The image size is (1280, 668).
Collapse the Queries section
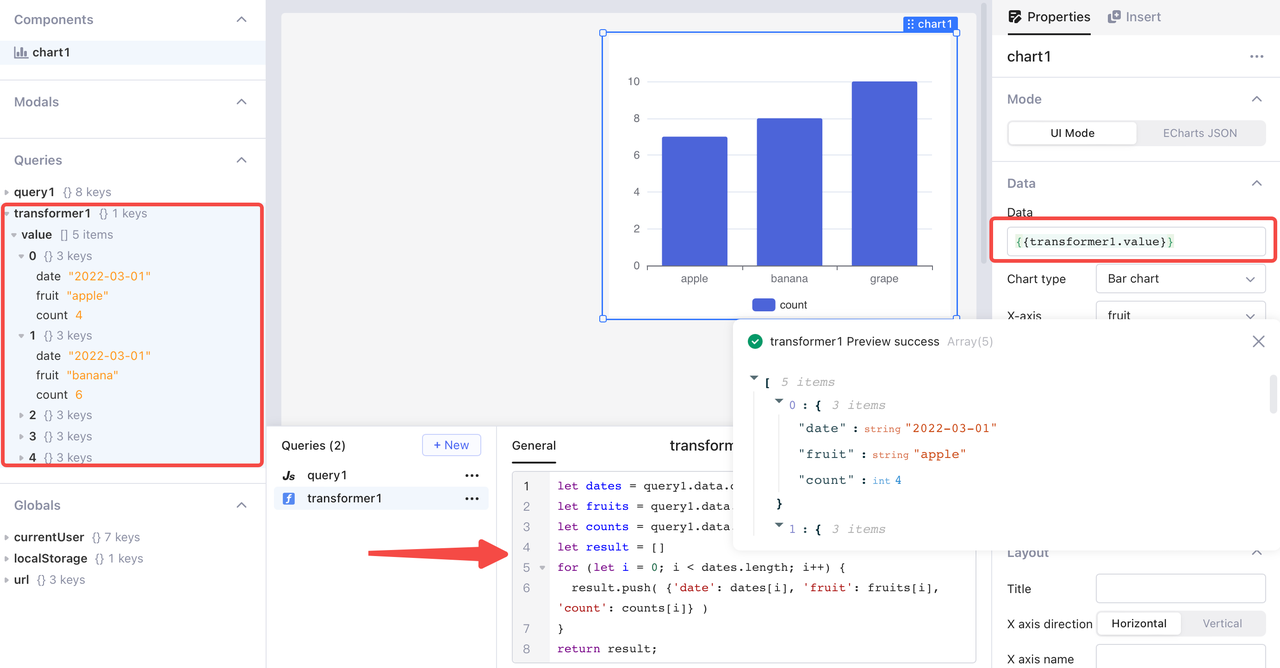pos(241,160)
